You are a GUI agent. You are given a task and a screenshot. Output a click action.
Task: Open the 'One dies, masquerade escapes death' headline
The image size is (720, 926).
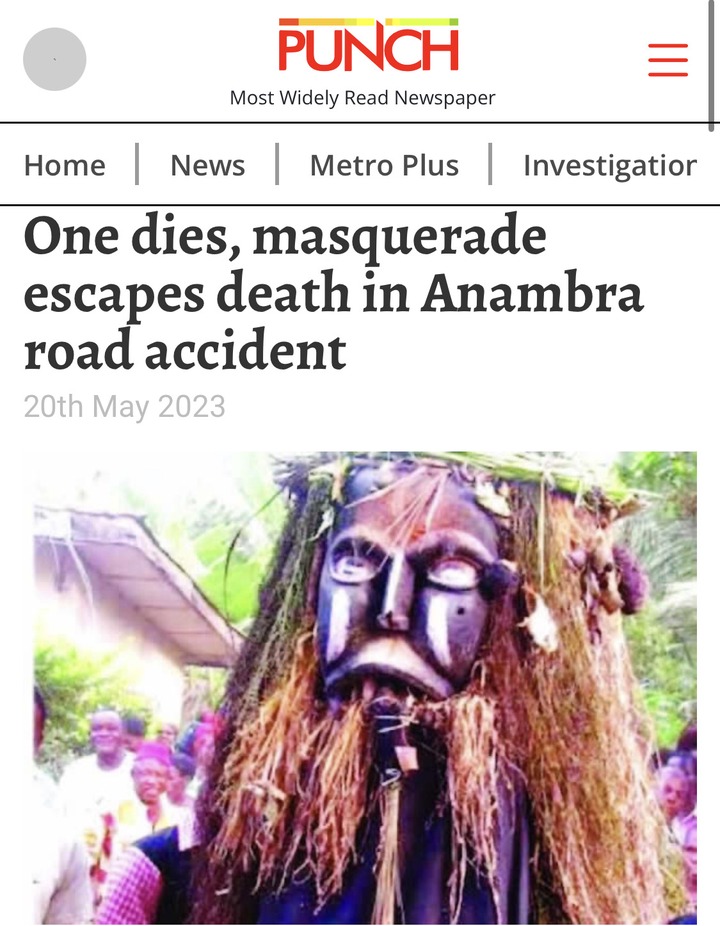[334, 293]
